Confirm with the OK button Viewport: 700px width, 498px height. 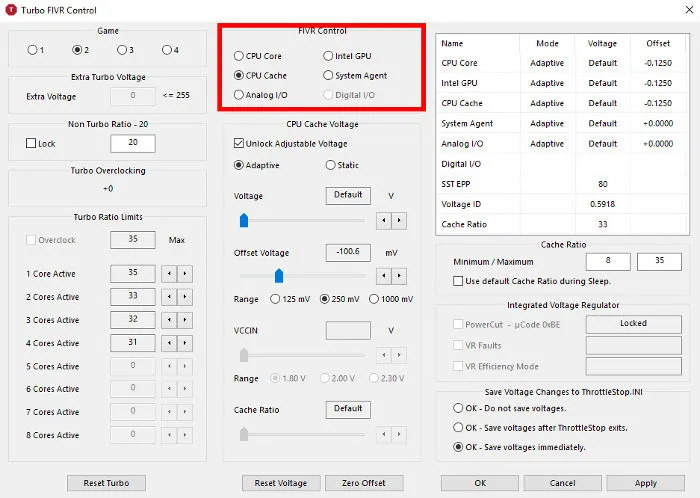[480, 483]
